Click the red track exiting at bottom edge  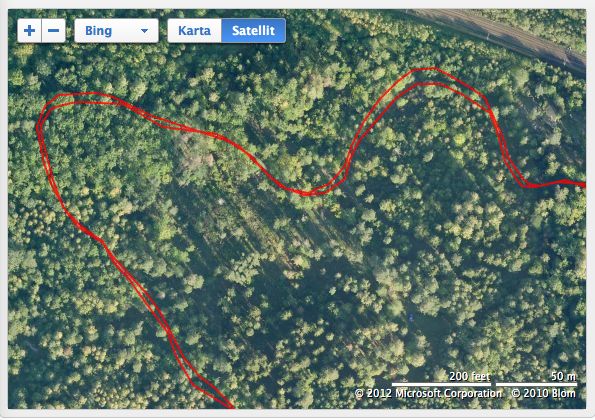tap(225, 403)
